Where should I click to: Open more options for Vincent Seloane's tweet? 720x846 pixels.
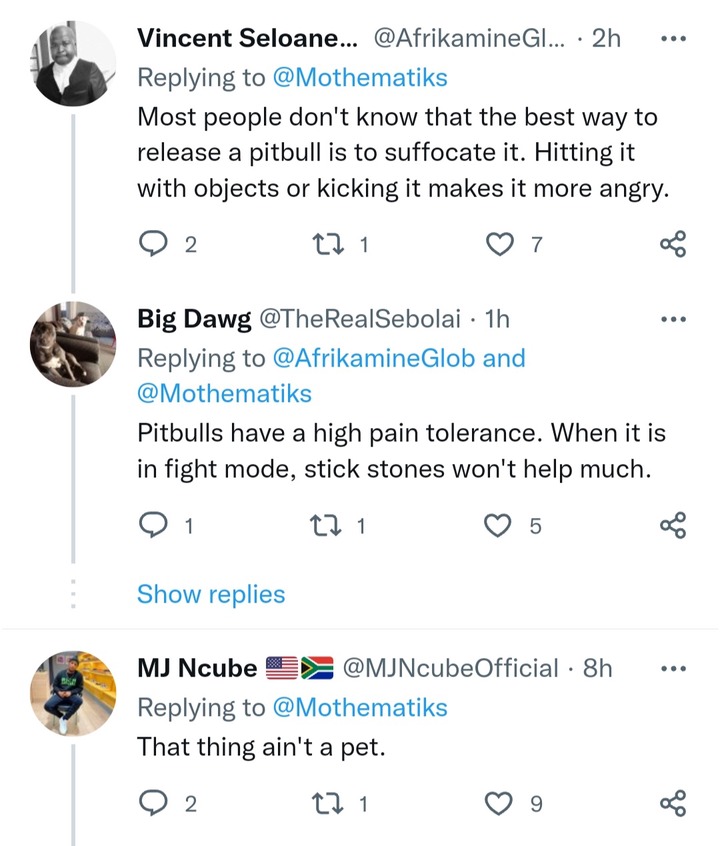point(674,39)
